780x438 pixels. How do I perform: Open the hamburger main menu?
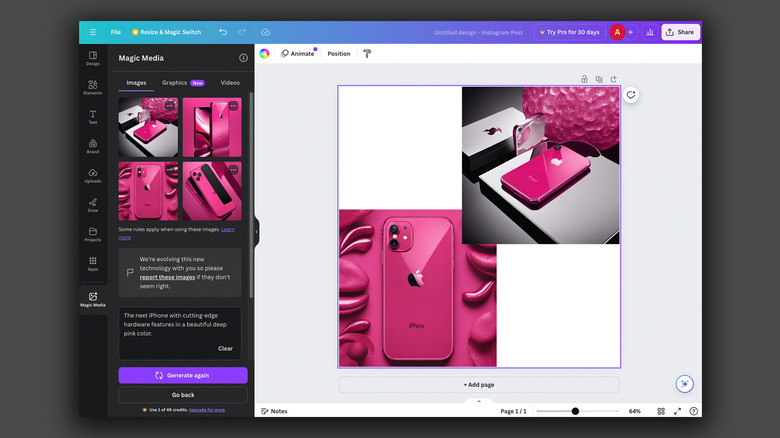93,32
